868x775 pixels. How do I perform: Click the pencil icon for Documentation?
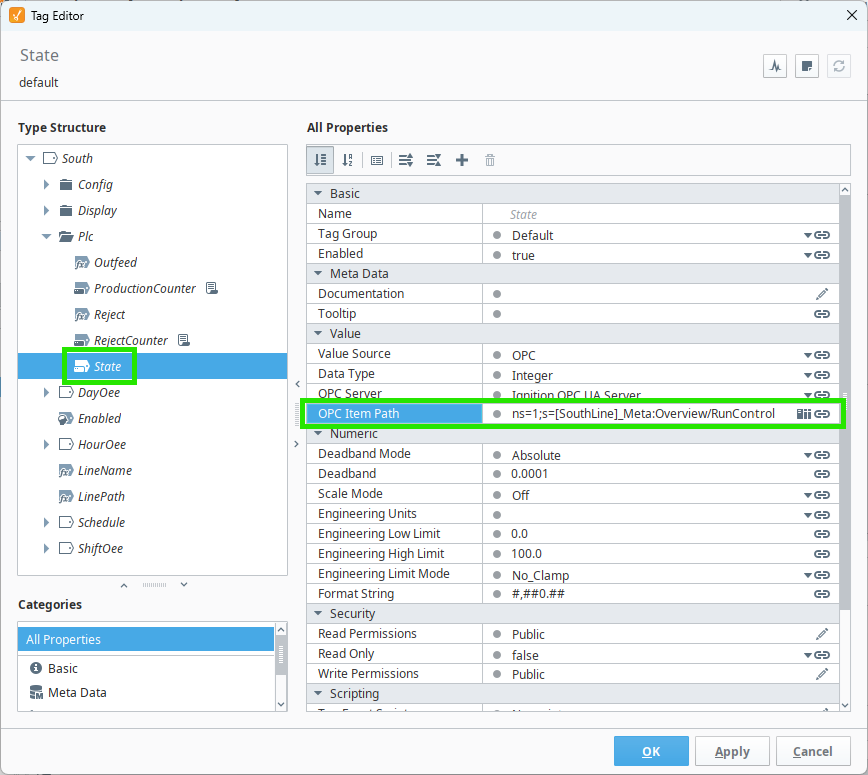822,294
